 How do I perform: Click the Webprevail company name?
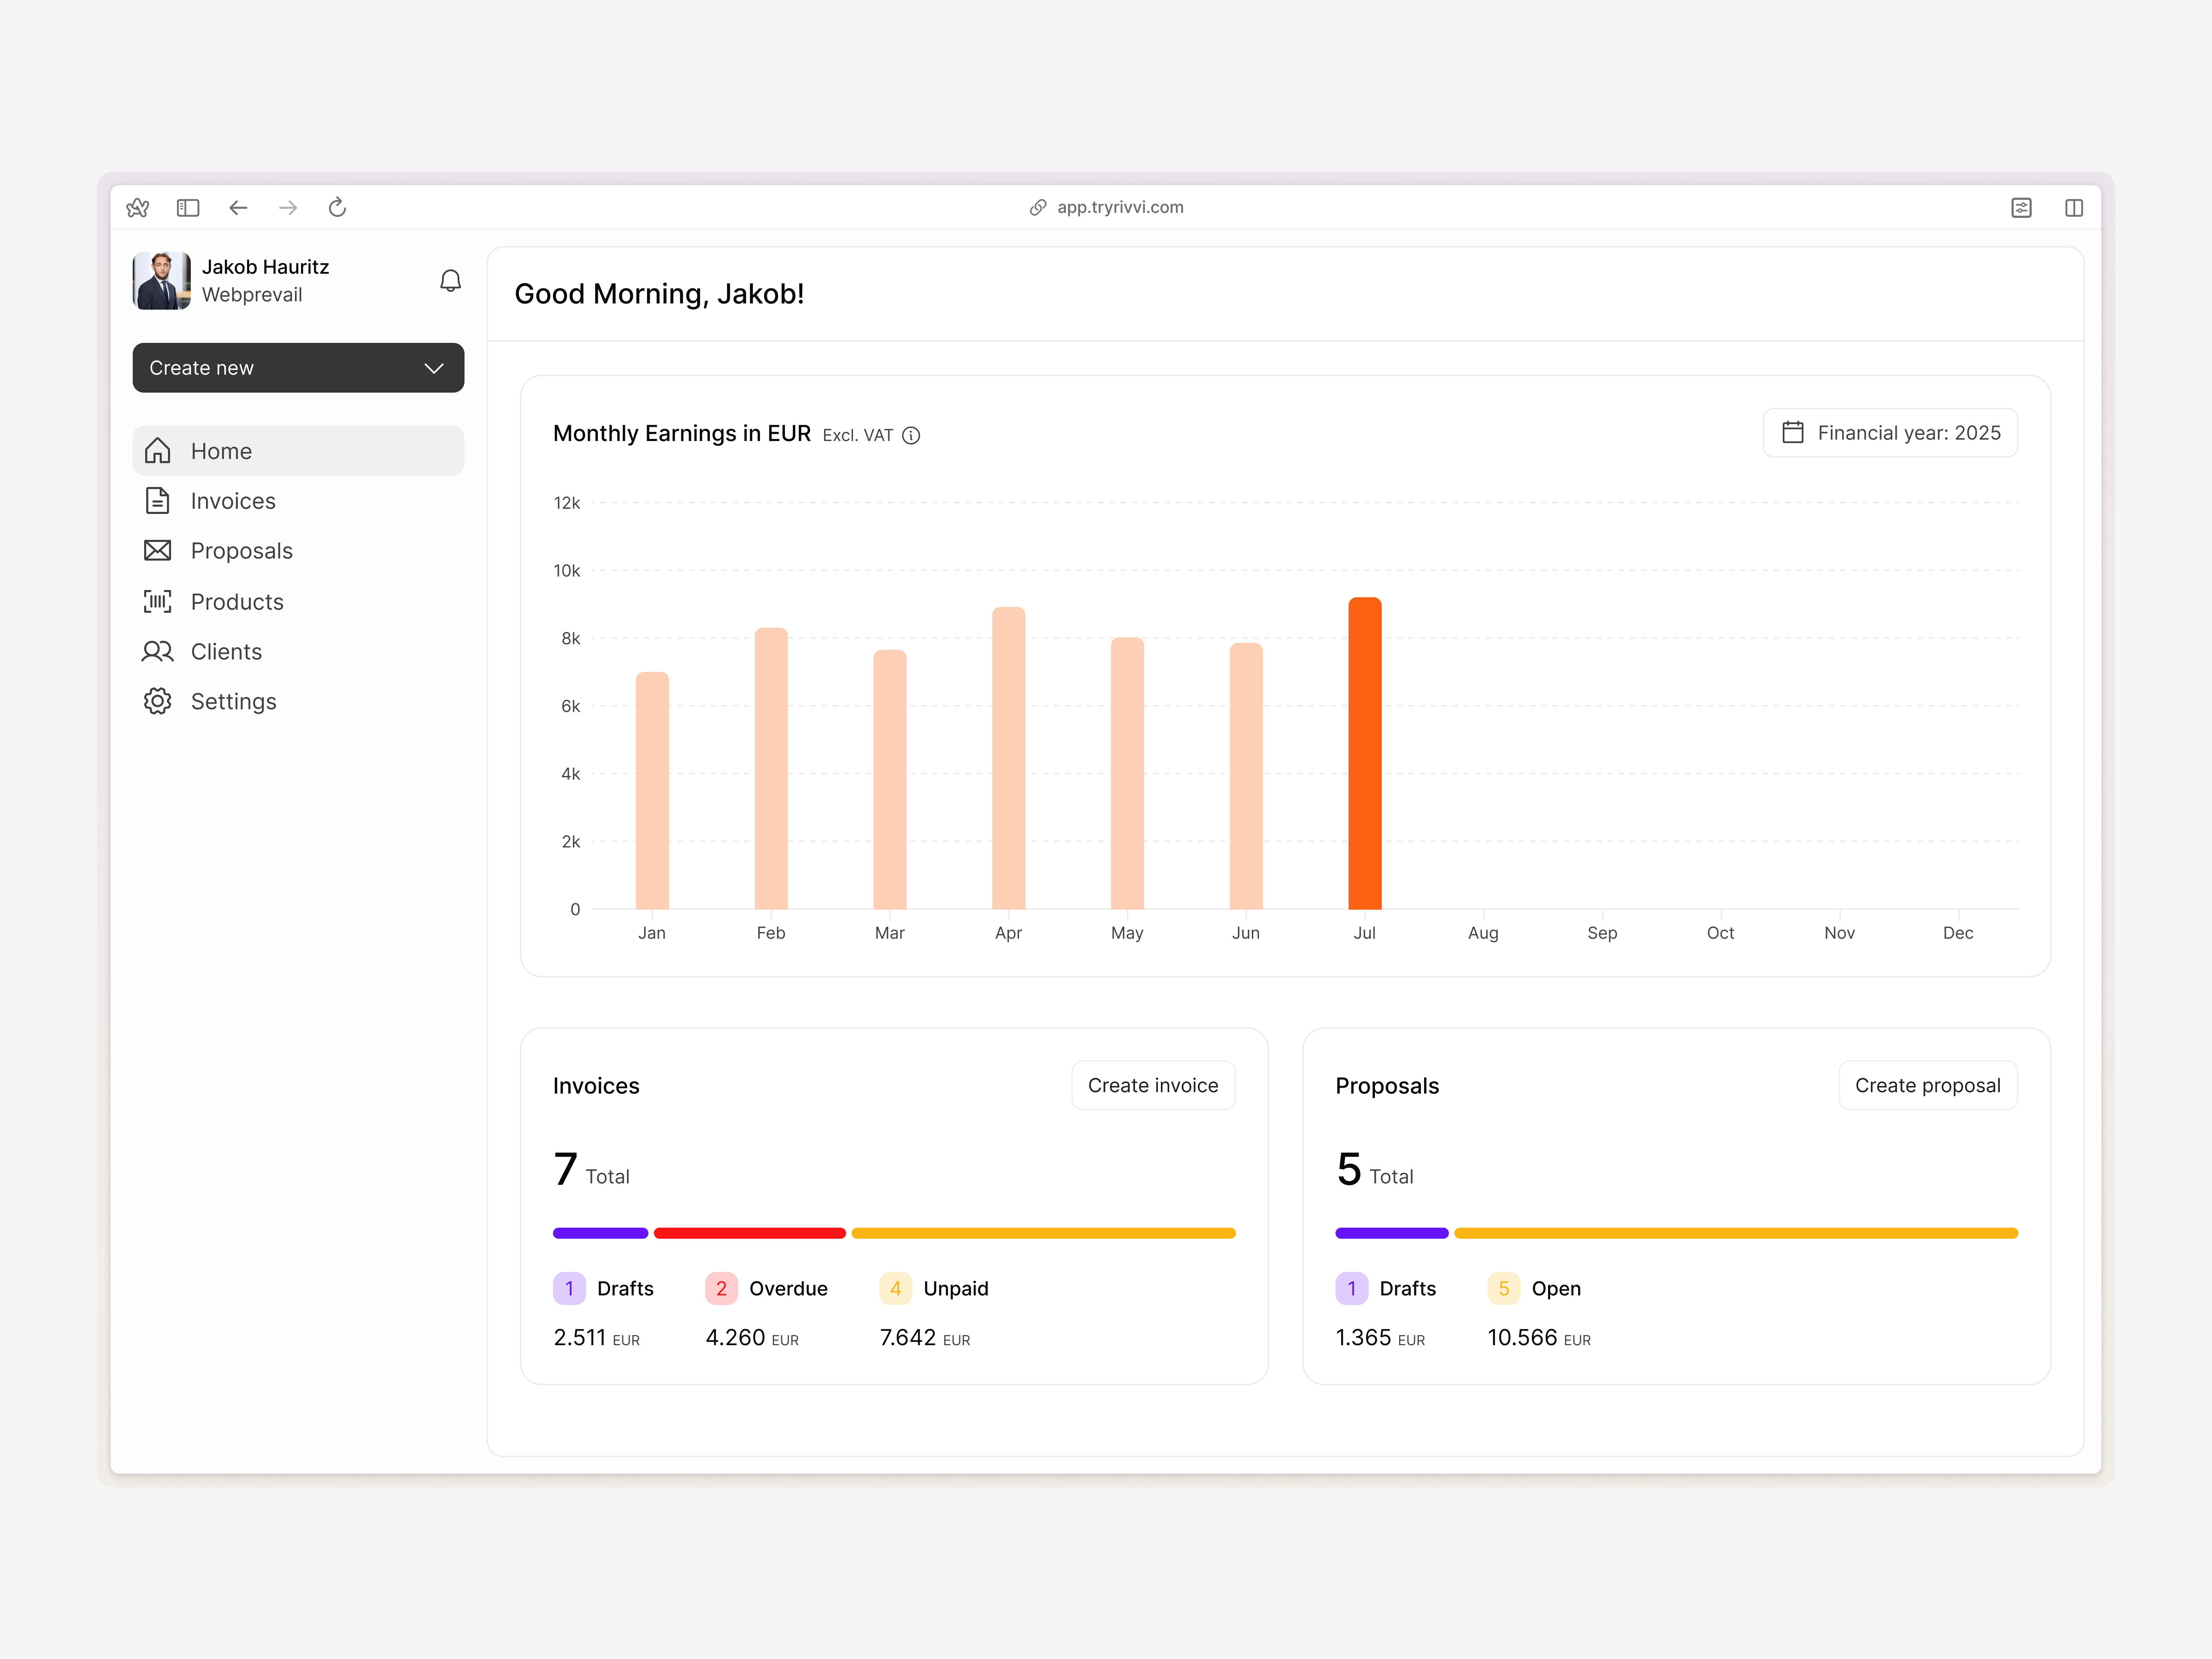pyautogui.click(x=252, y=295)
